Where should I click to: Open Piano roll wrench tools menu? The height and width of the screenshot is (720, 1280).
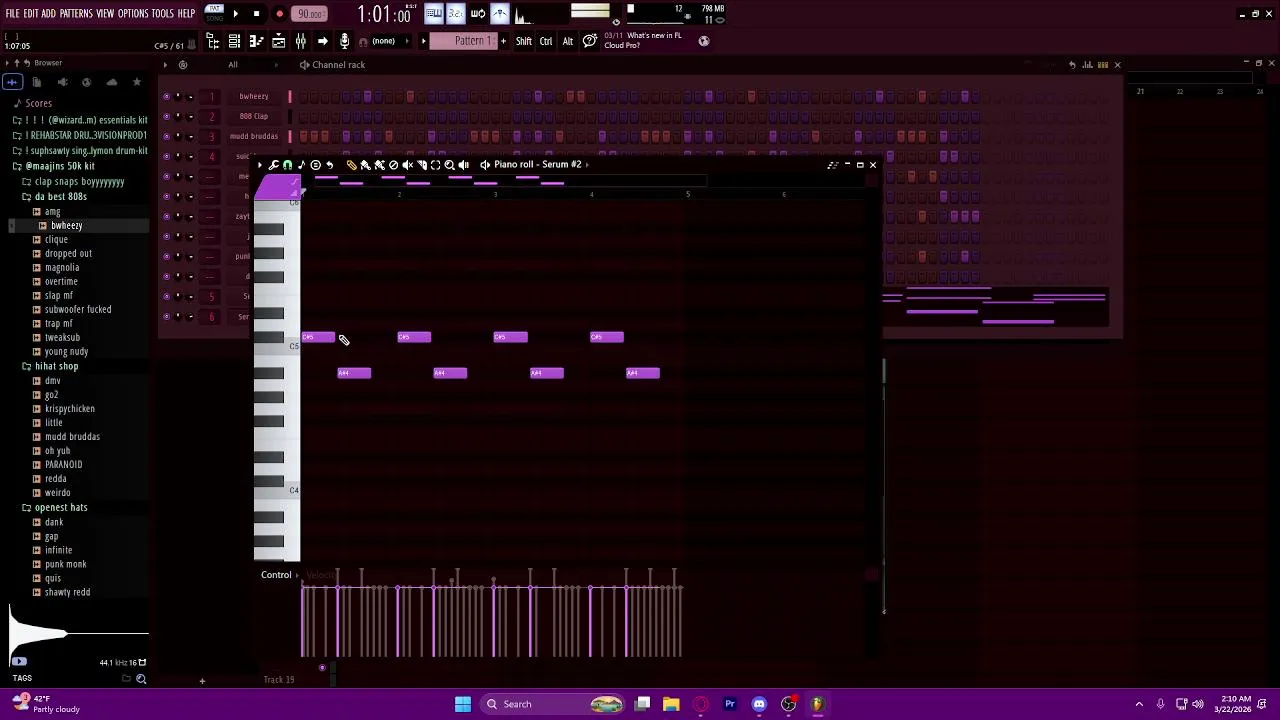[274, 165]
